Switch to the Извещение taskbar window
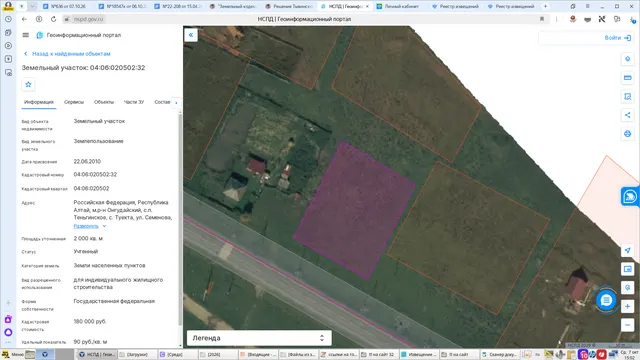The image size is (640, 360). [419, 354]
